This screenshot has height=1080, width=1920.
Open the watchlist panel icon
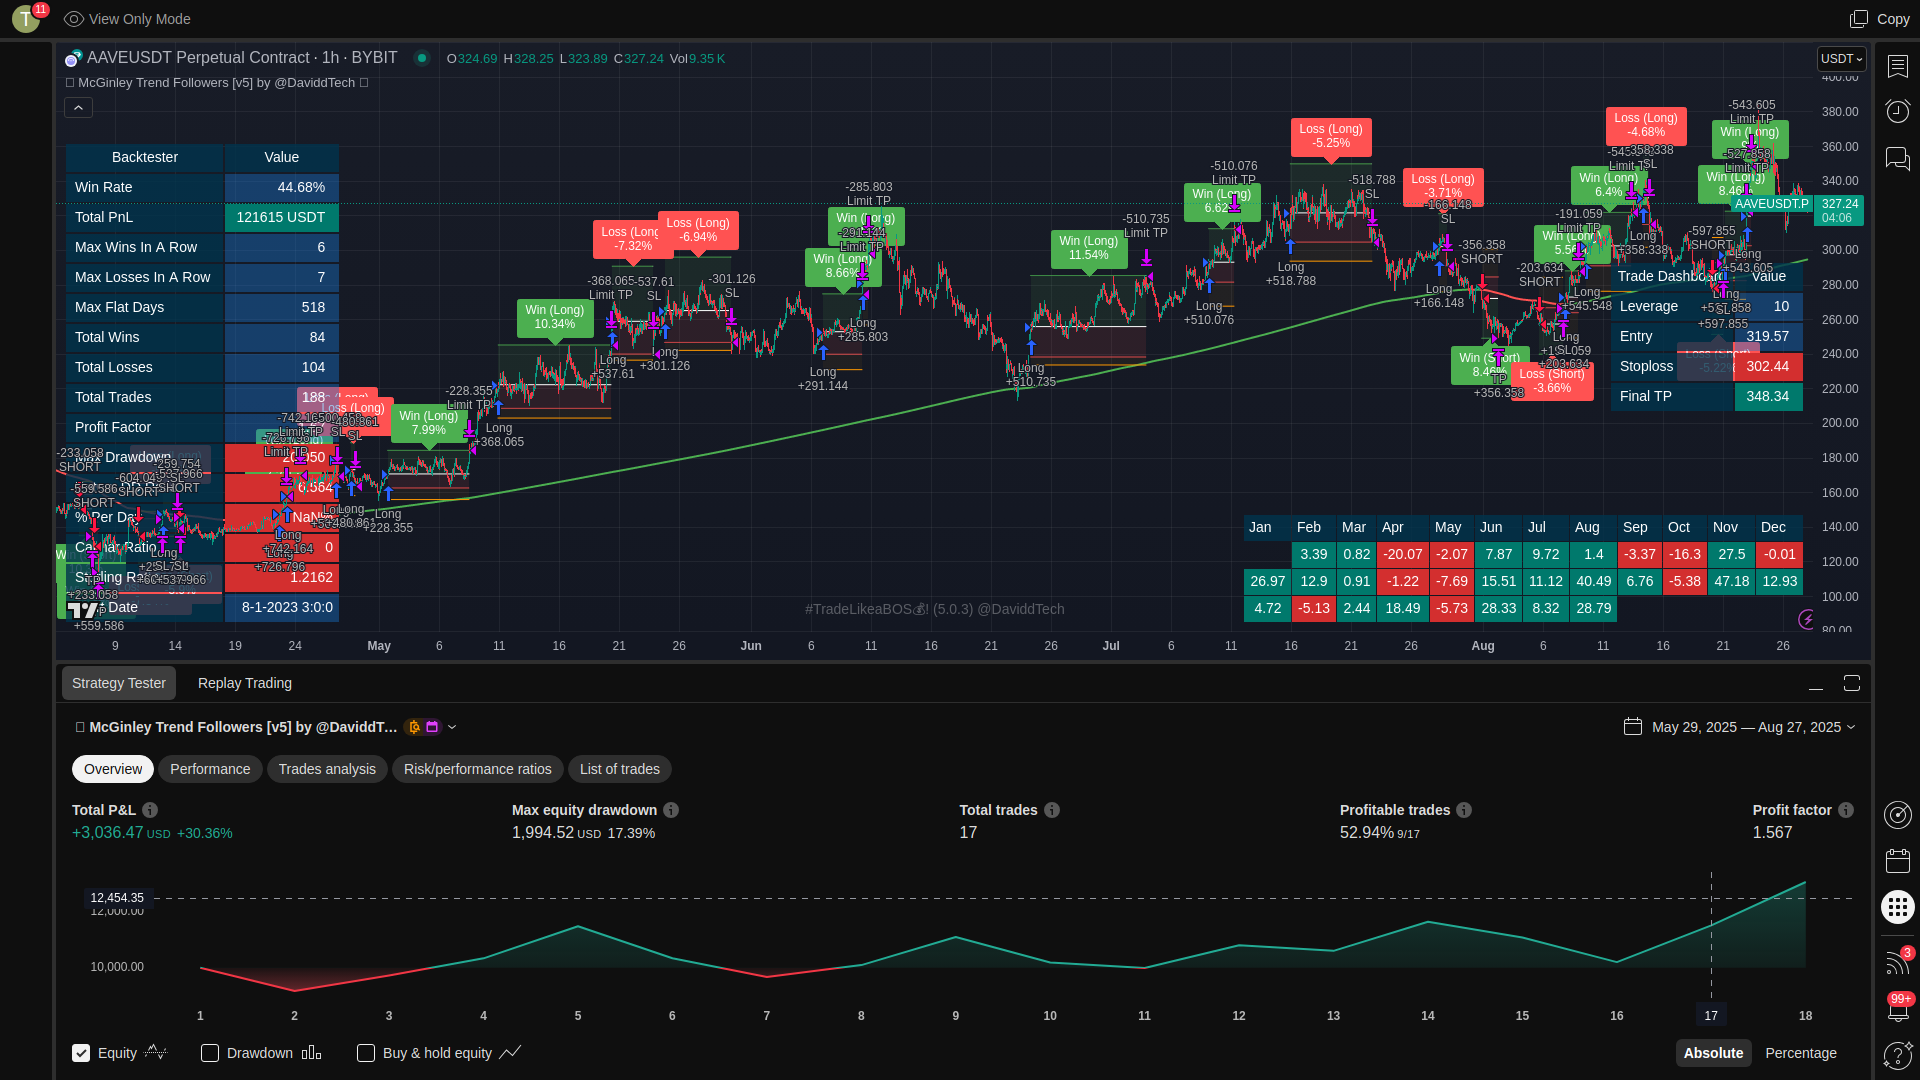pos(1897,66)
